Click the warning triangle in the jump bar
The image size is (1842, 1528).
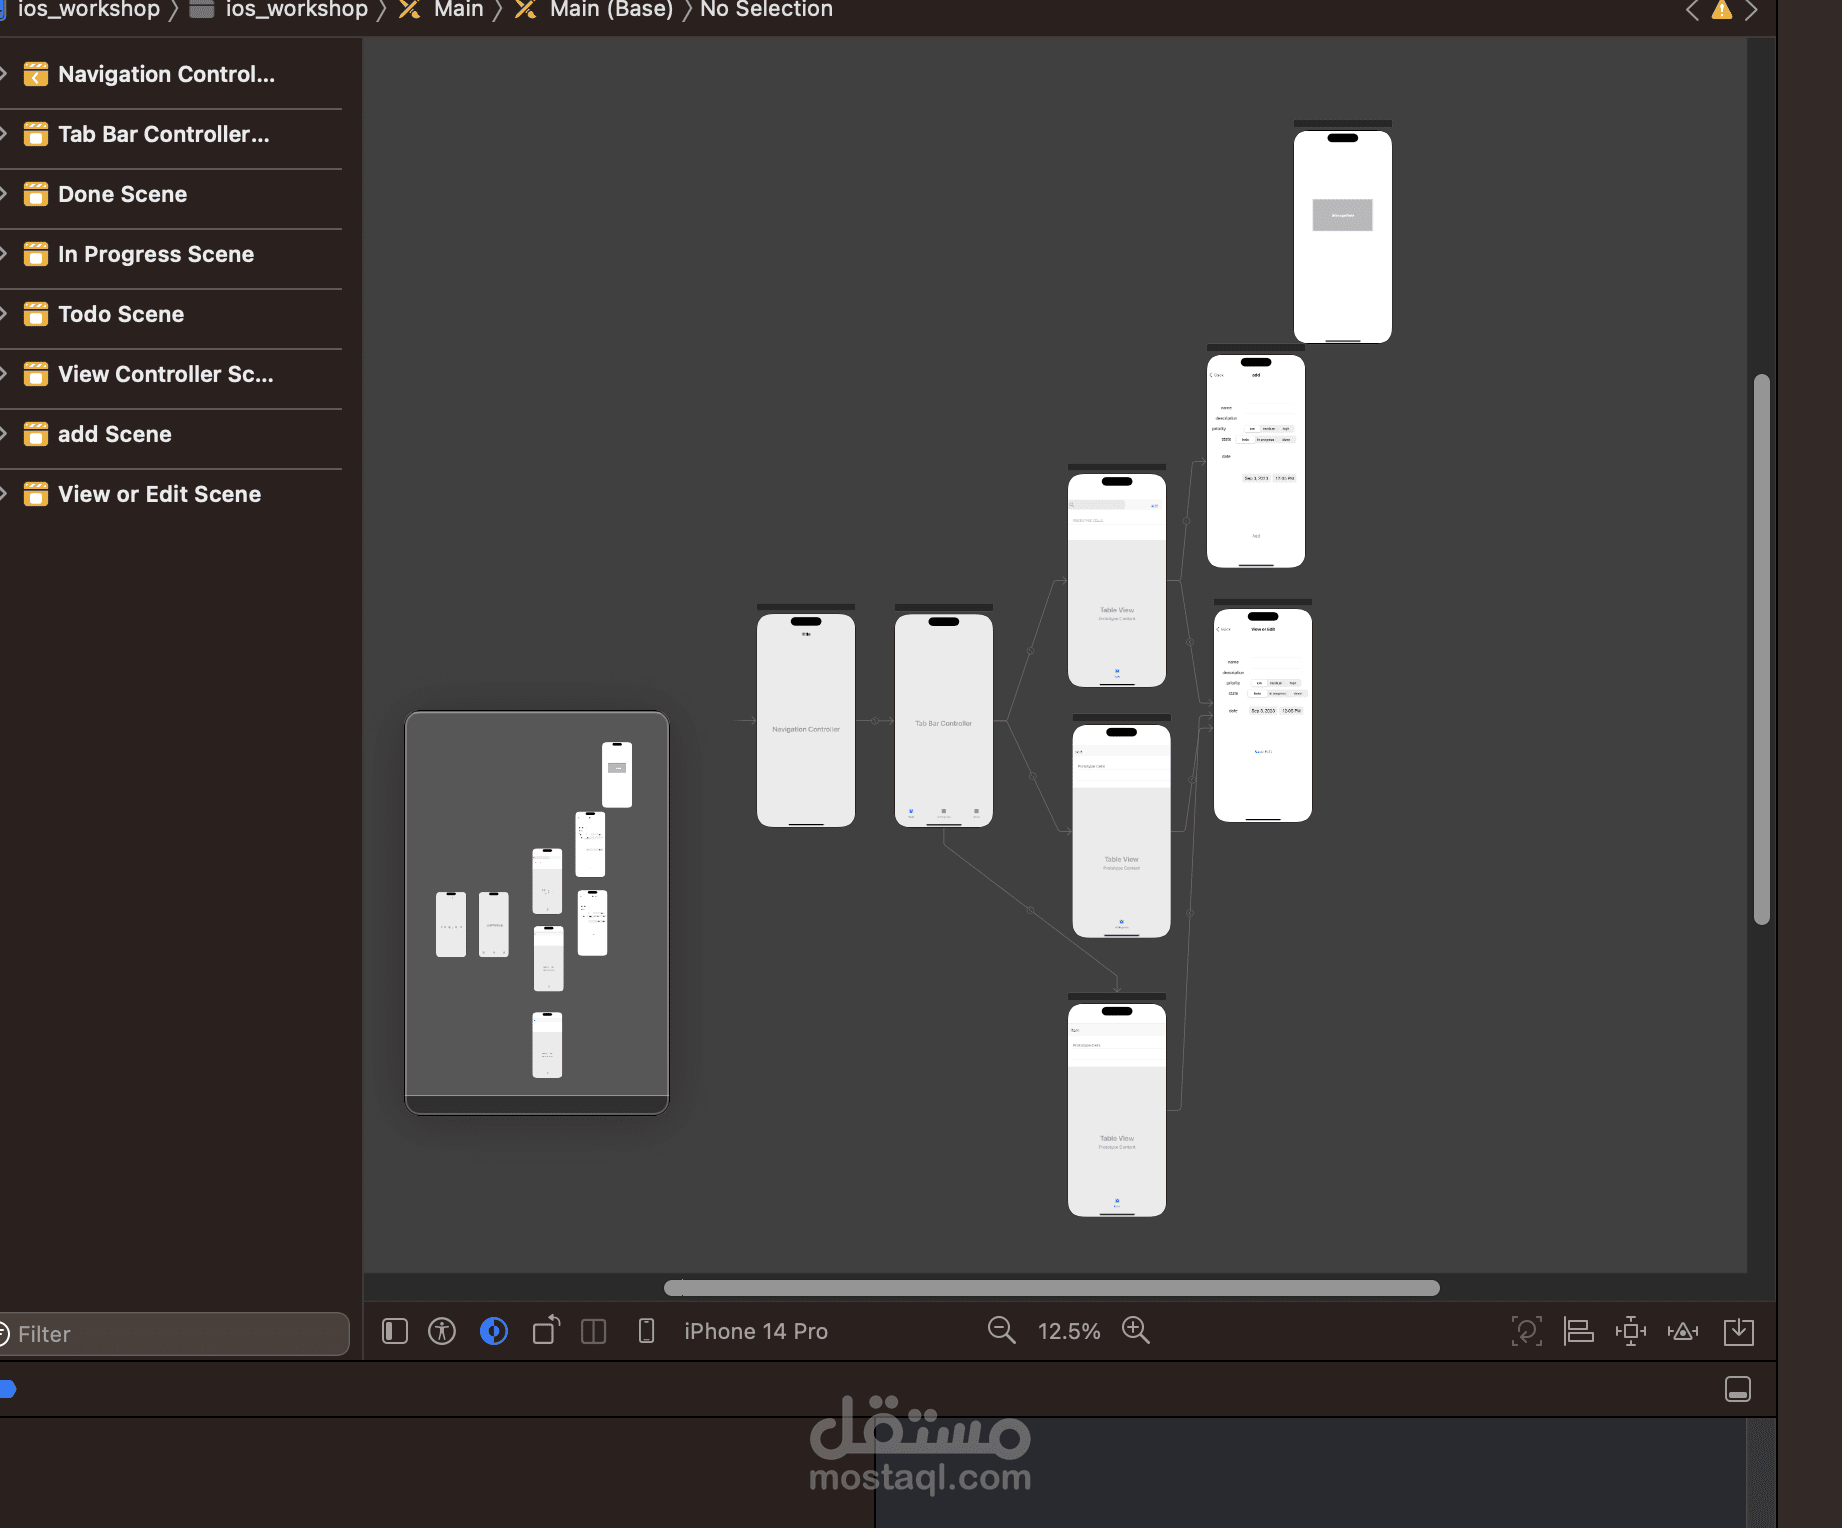coord(1721,10)
